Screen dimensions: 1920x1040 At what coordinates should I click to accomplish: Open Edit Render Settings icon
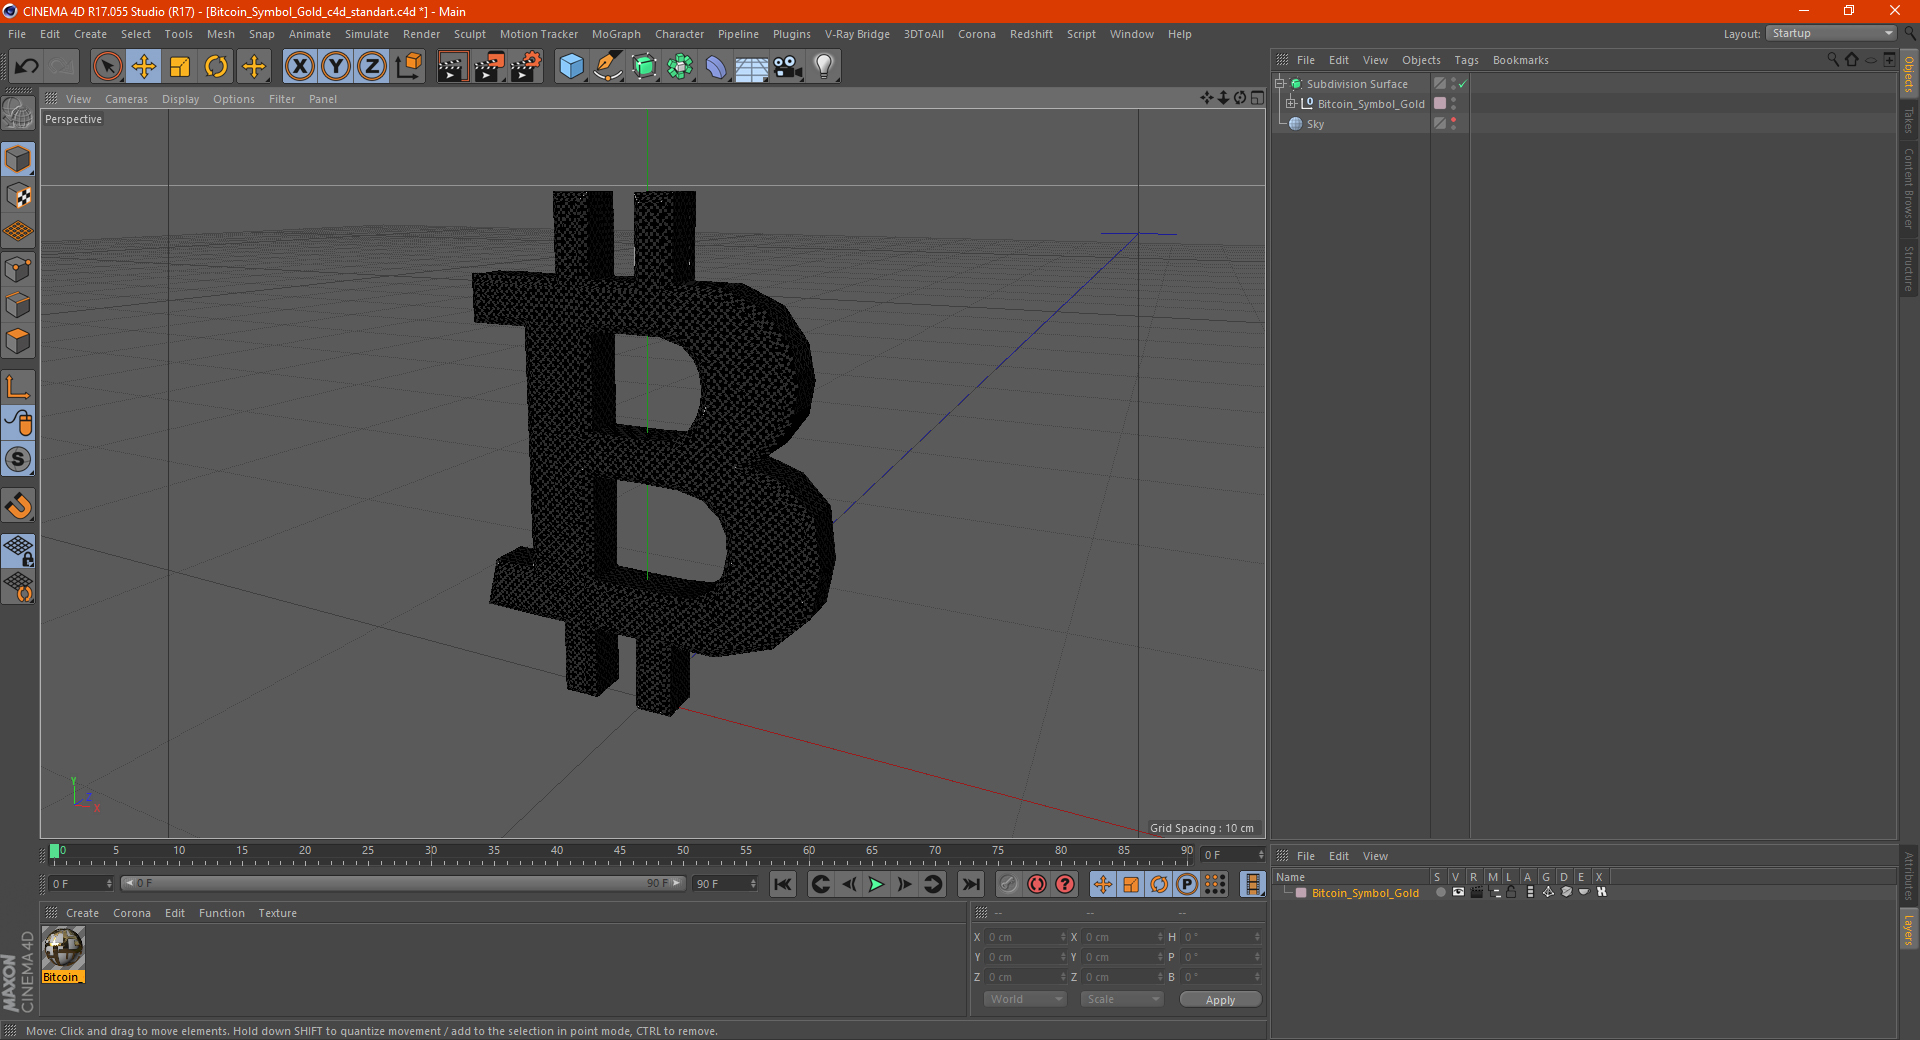526,67
